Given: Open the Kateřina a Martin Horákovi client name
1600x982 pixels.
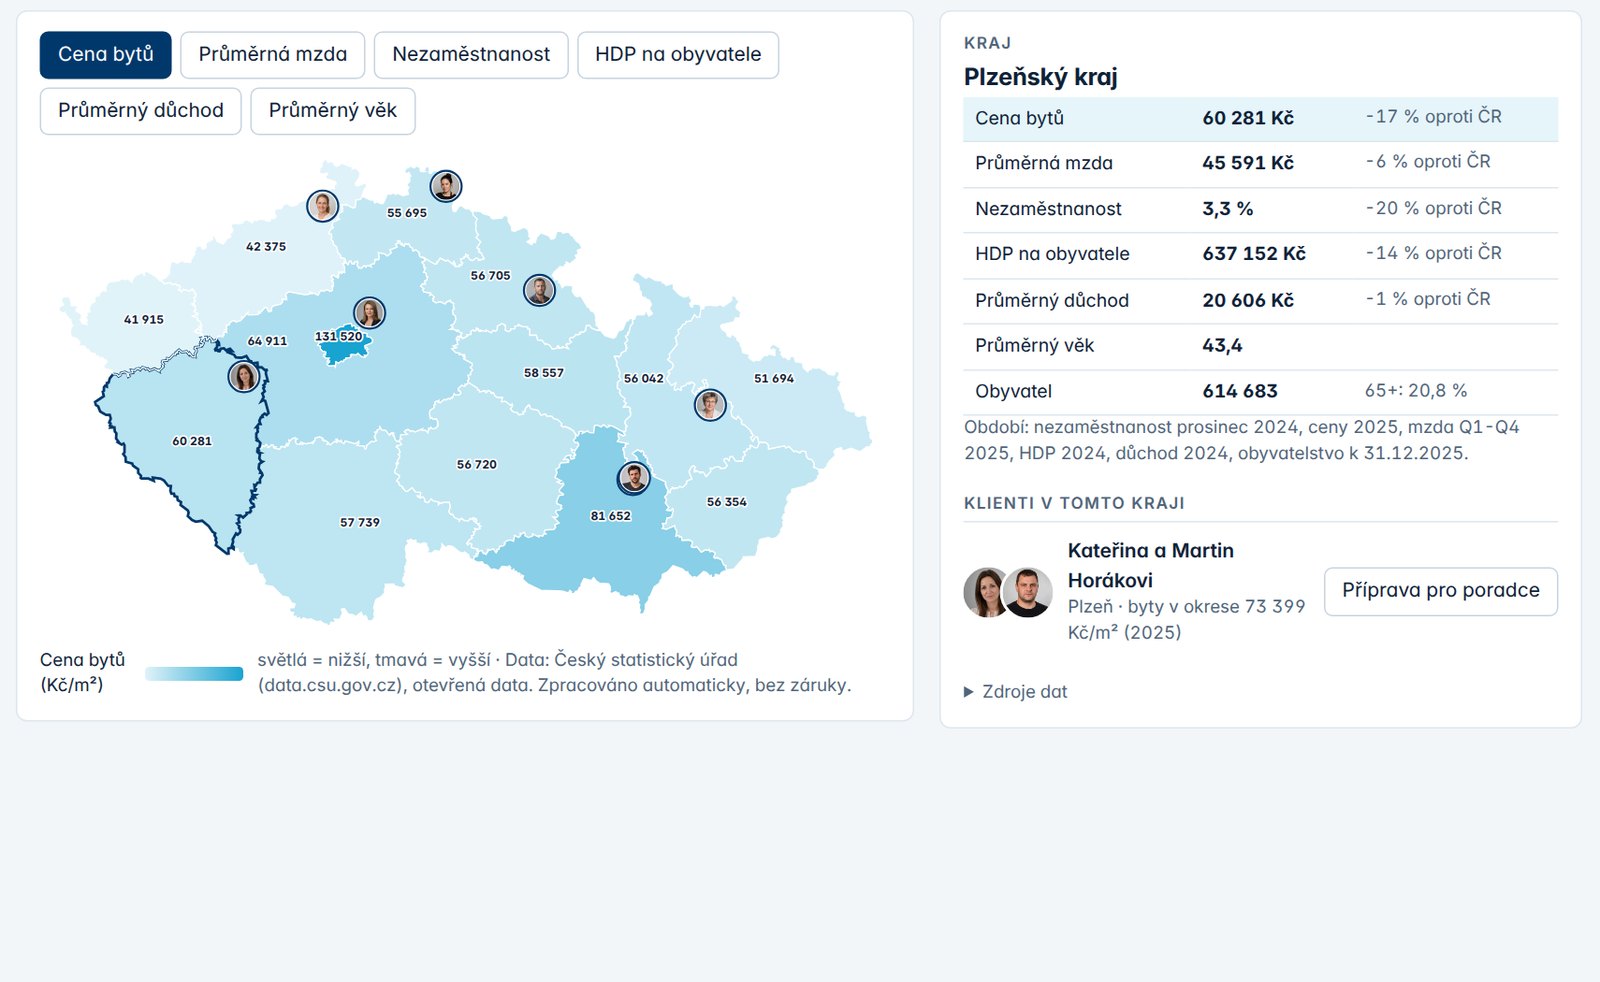Looking at the screenshot, I should [1151, 566].
